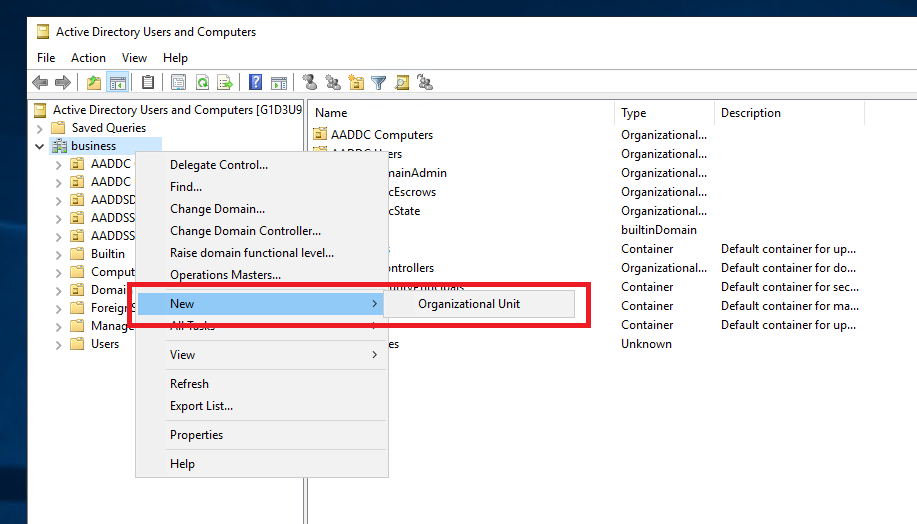Choose Find... in context menu
This screenshot has width=917, height=524.
(x=262, y=187)
